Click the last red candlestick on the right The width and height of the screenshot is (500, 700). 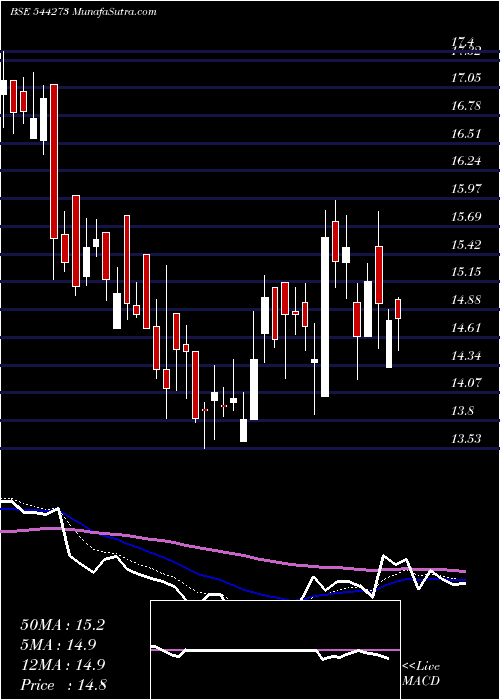[398, 309]
